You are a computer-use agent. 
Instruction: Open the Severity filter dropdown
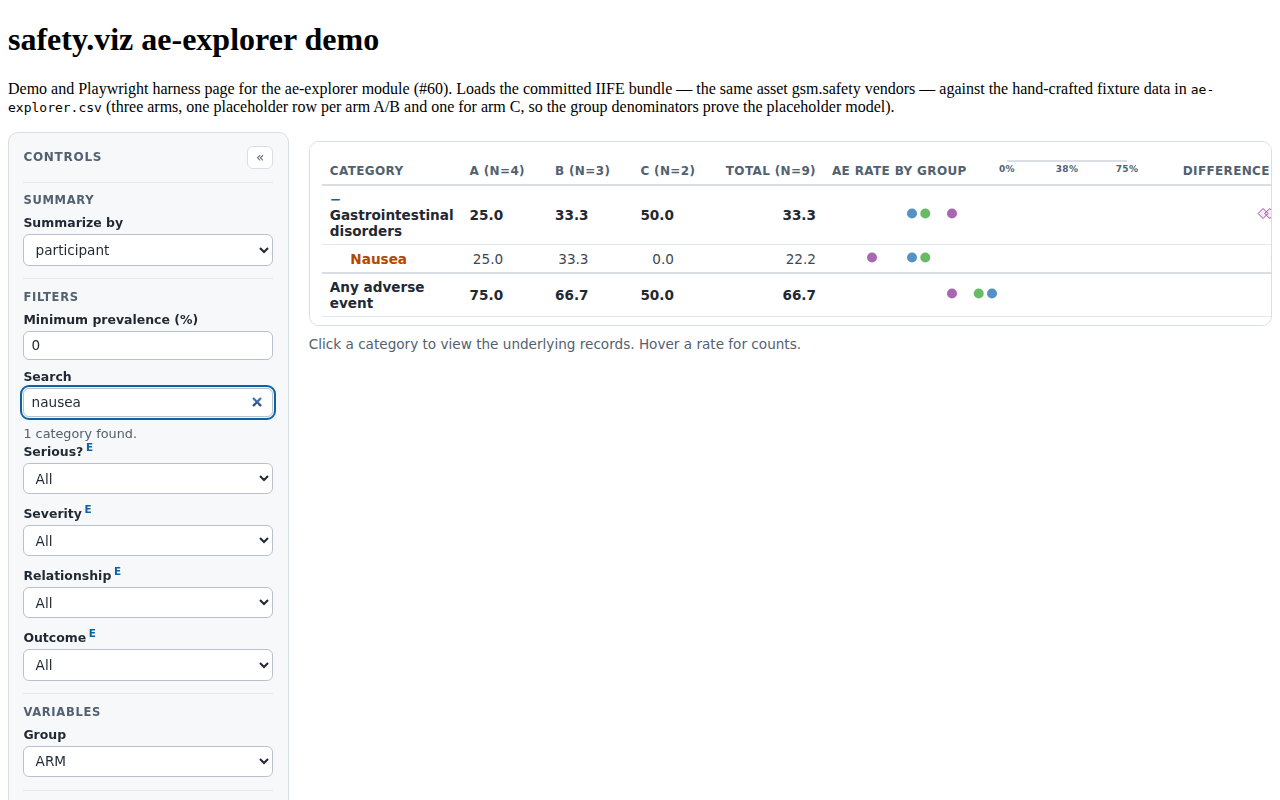pos(148,541)
